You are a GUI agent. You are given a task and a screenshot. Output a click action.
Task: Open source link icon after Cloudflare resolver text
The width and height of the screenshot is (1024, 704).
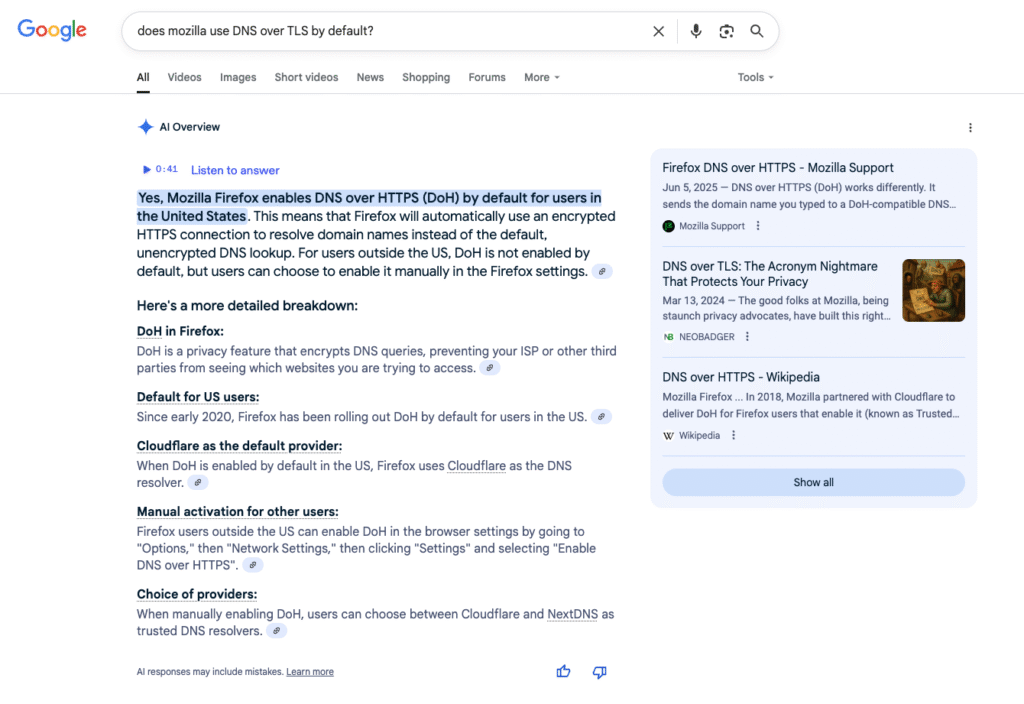click(x=198, y=483)
